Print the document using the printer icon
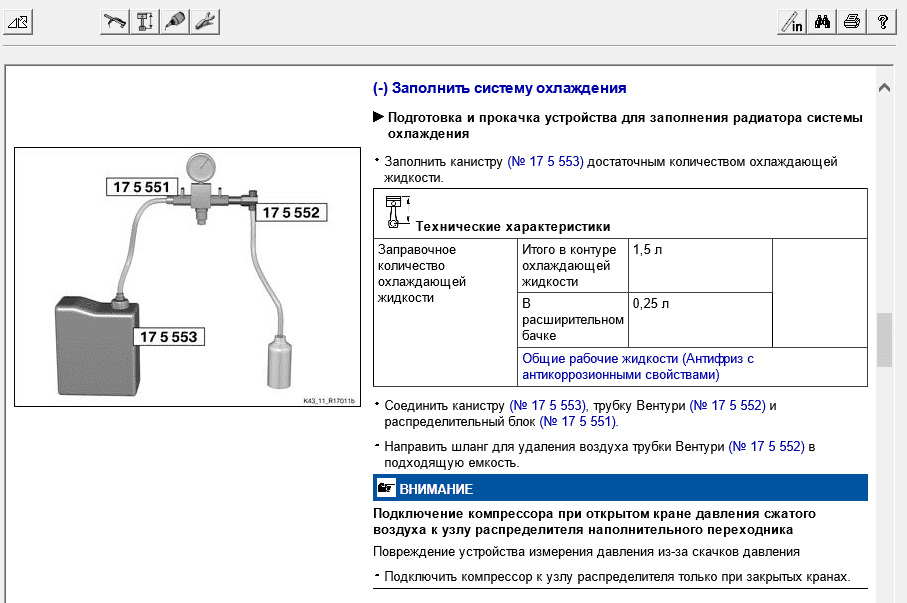Viewport: 907px width, 603px height. [852, 21]
